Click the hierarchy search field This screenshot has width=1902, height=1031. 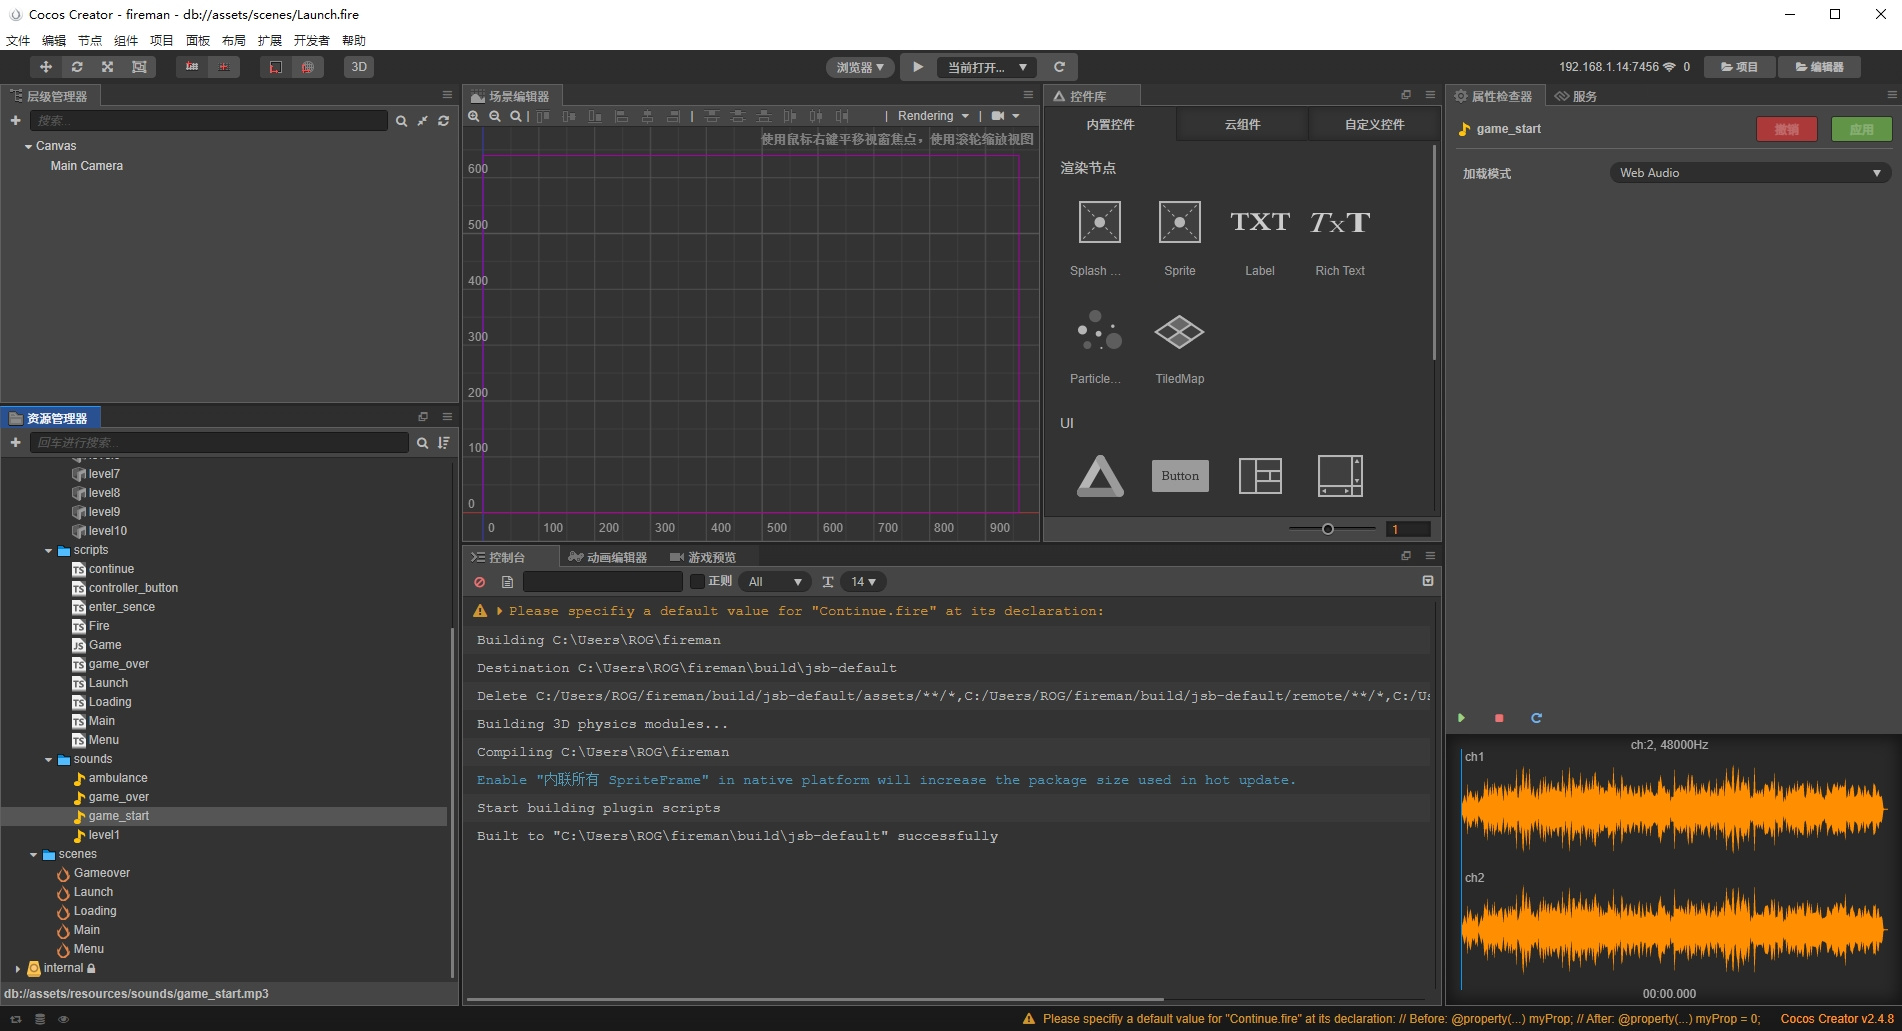tap(208, 120)
